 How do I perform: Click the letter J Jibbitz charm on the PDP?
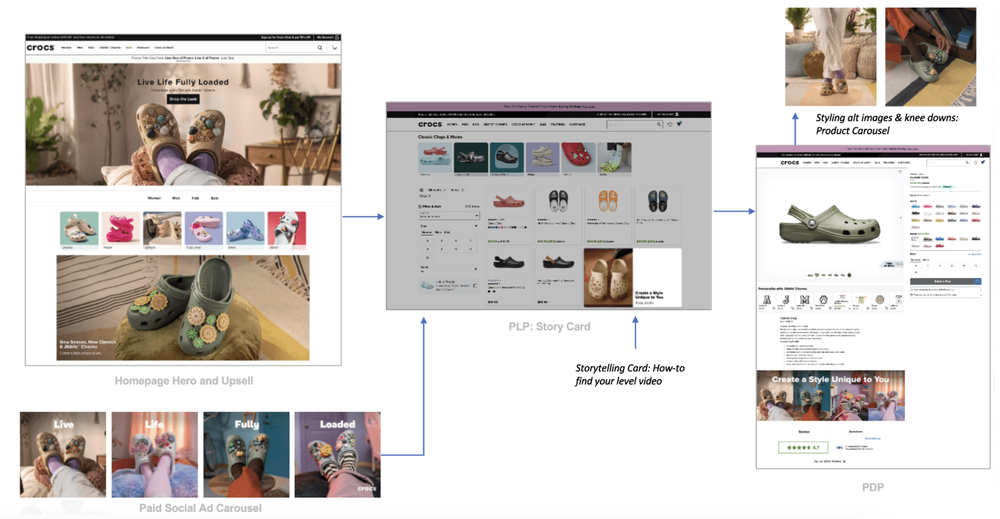tap(786, 300)
